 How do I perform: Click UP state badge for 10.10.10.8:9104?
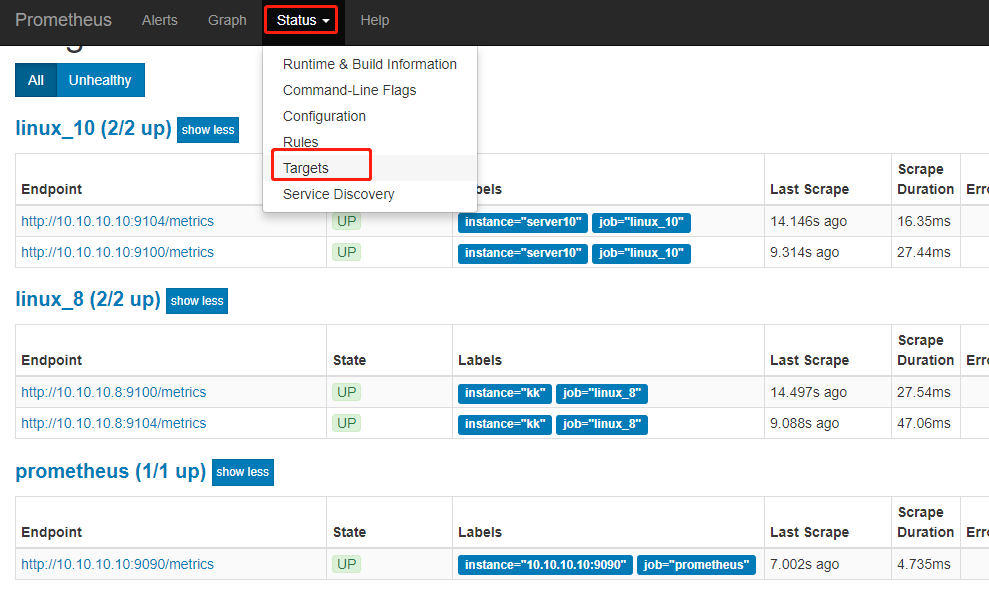(x=346, y=423)
